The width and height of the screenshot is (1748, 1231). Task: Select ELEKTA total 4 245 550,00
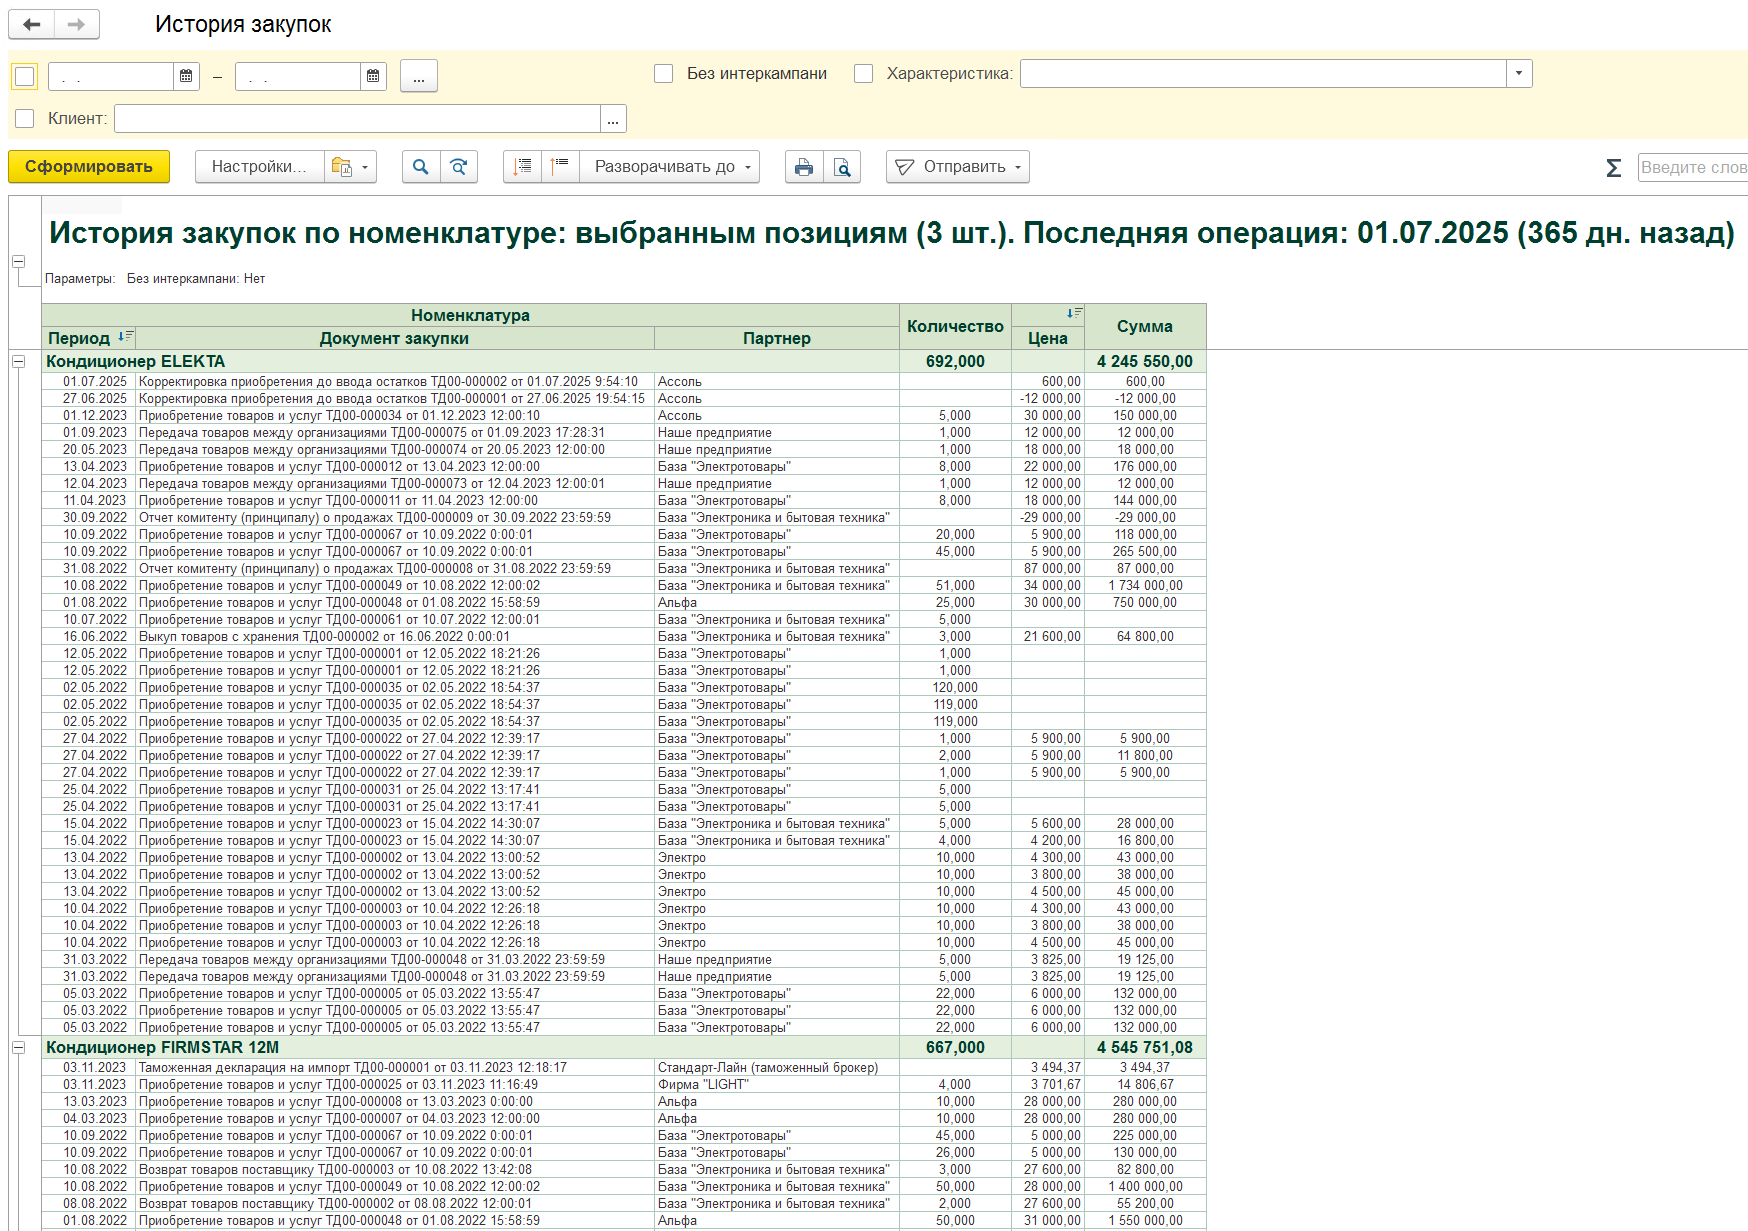click(1145, 361)
